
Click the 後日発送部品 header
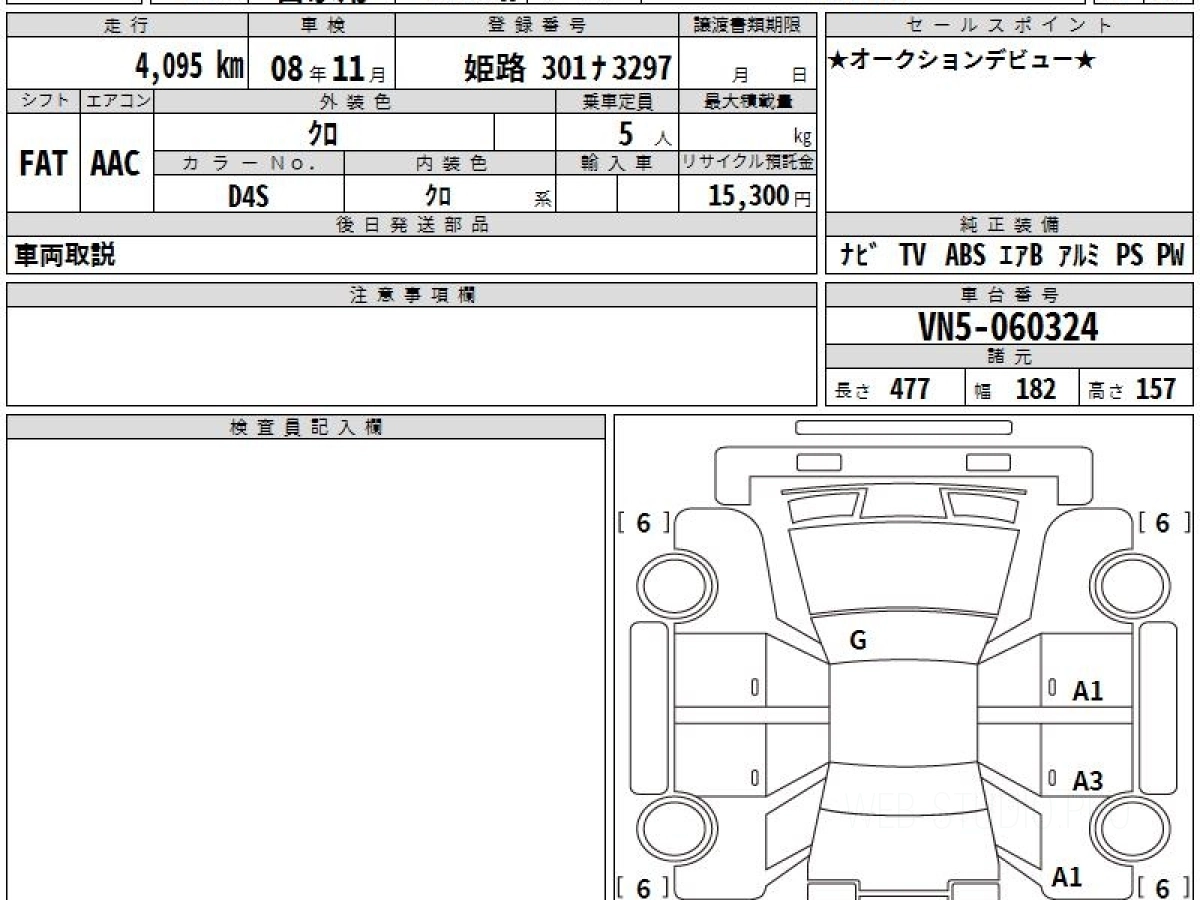coord(412,225)
